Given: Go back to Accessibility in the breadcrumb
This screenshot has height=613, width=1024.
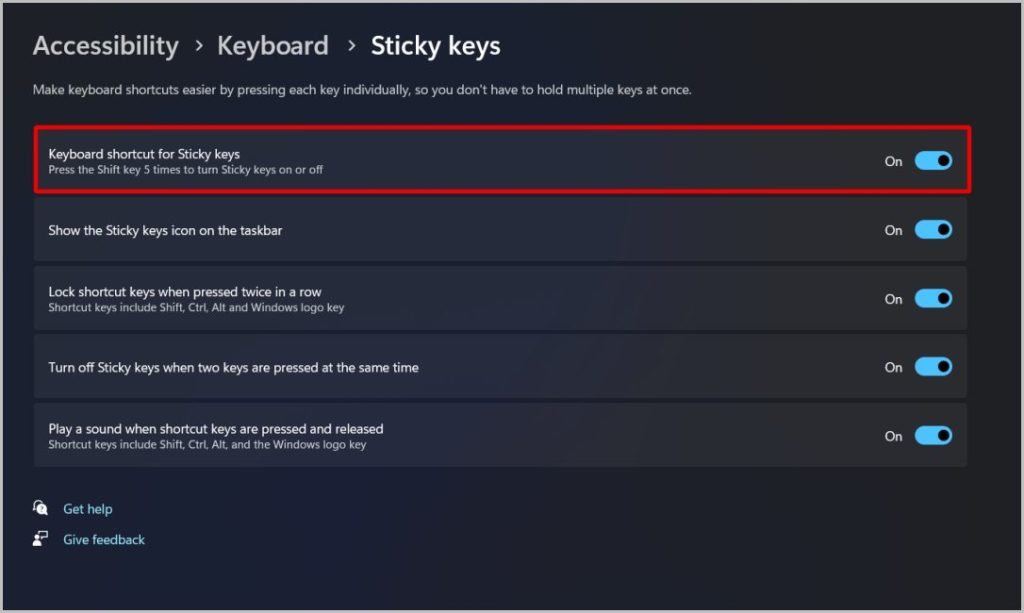Looking at the screenshot, I should click(x=106, y=46).
